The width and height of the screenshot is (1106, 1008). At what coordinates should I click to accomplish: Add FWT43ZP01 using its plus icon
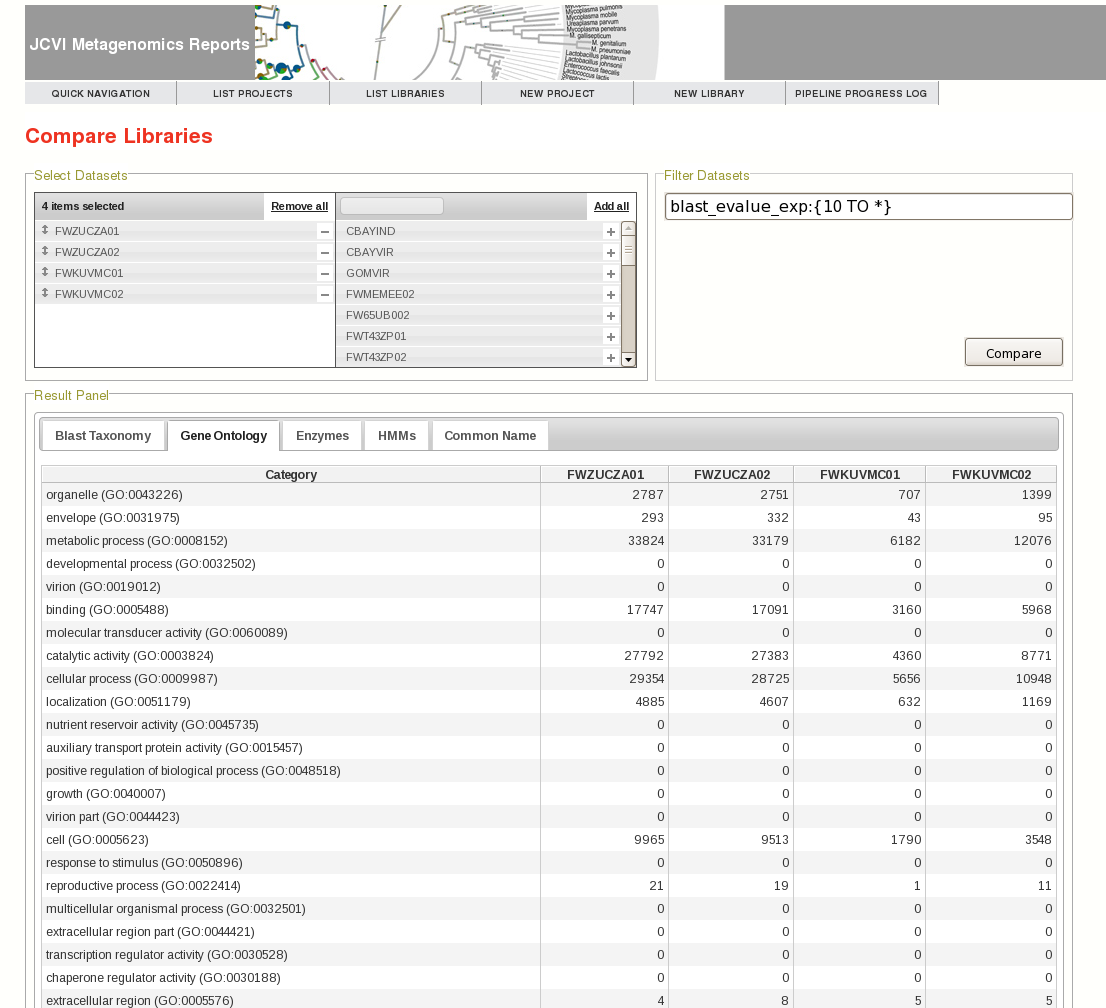point(610,337)
